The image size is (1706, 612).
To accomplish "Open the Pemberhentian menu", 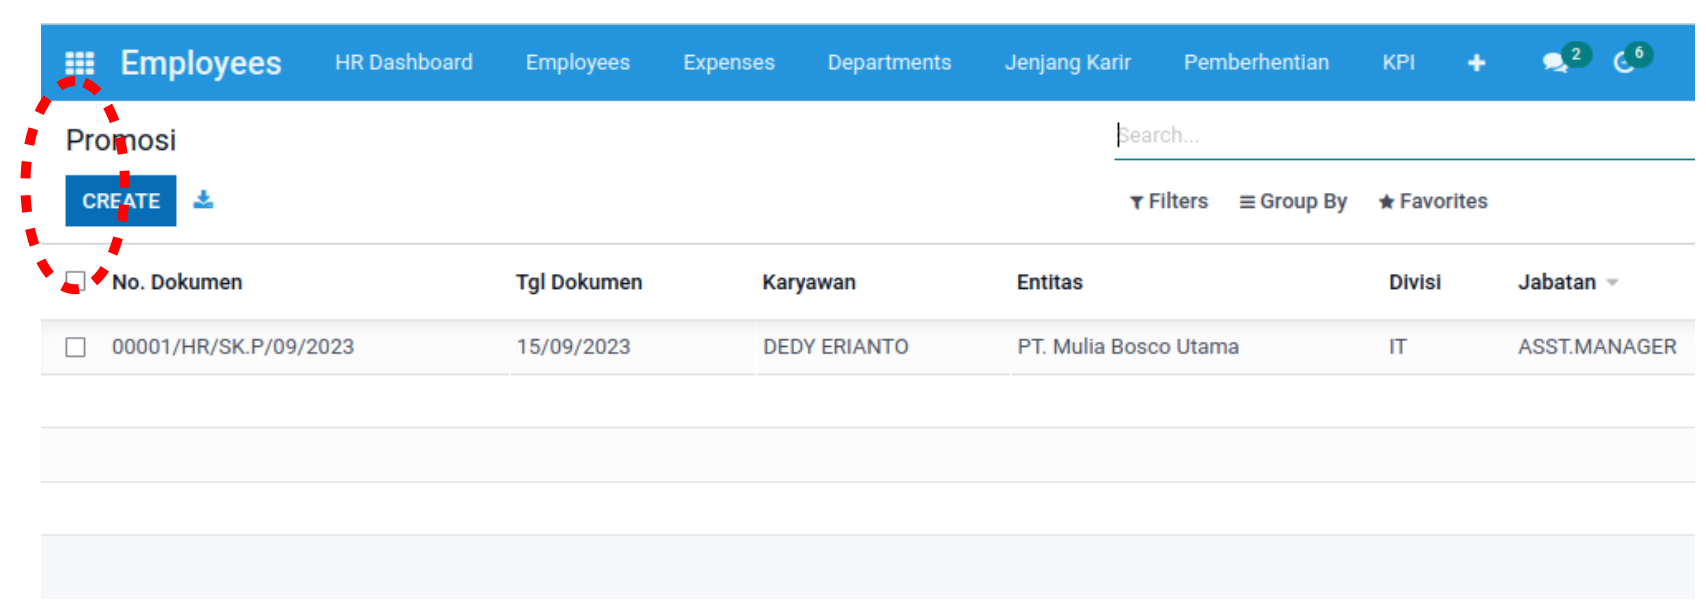I will [x=1256, y=62].
